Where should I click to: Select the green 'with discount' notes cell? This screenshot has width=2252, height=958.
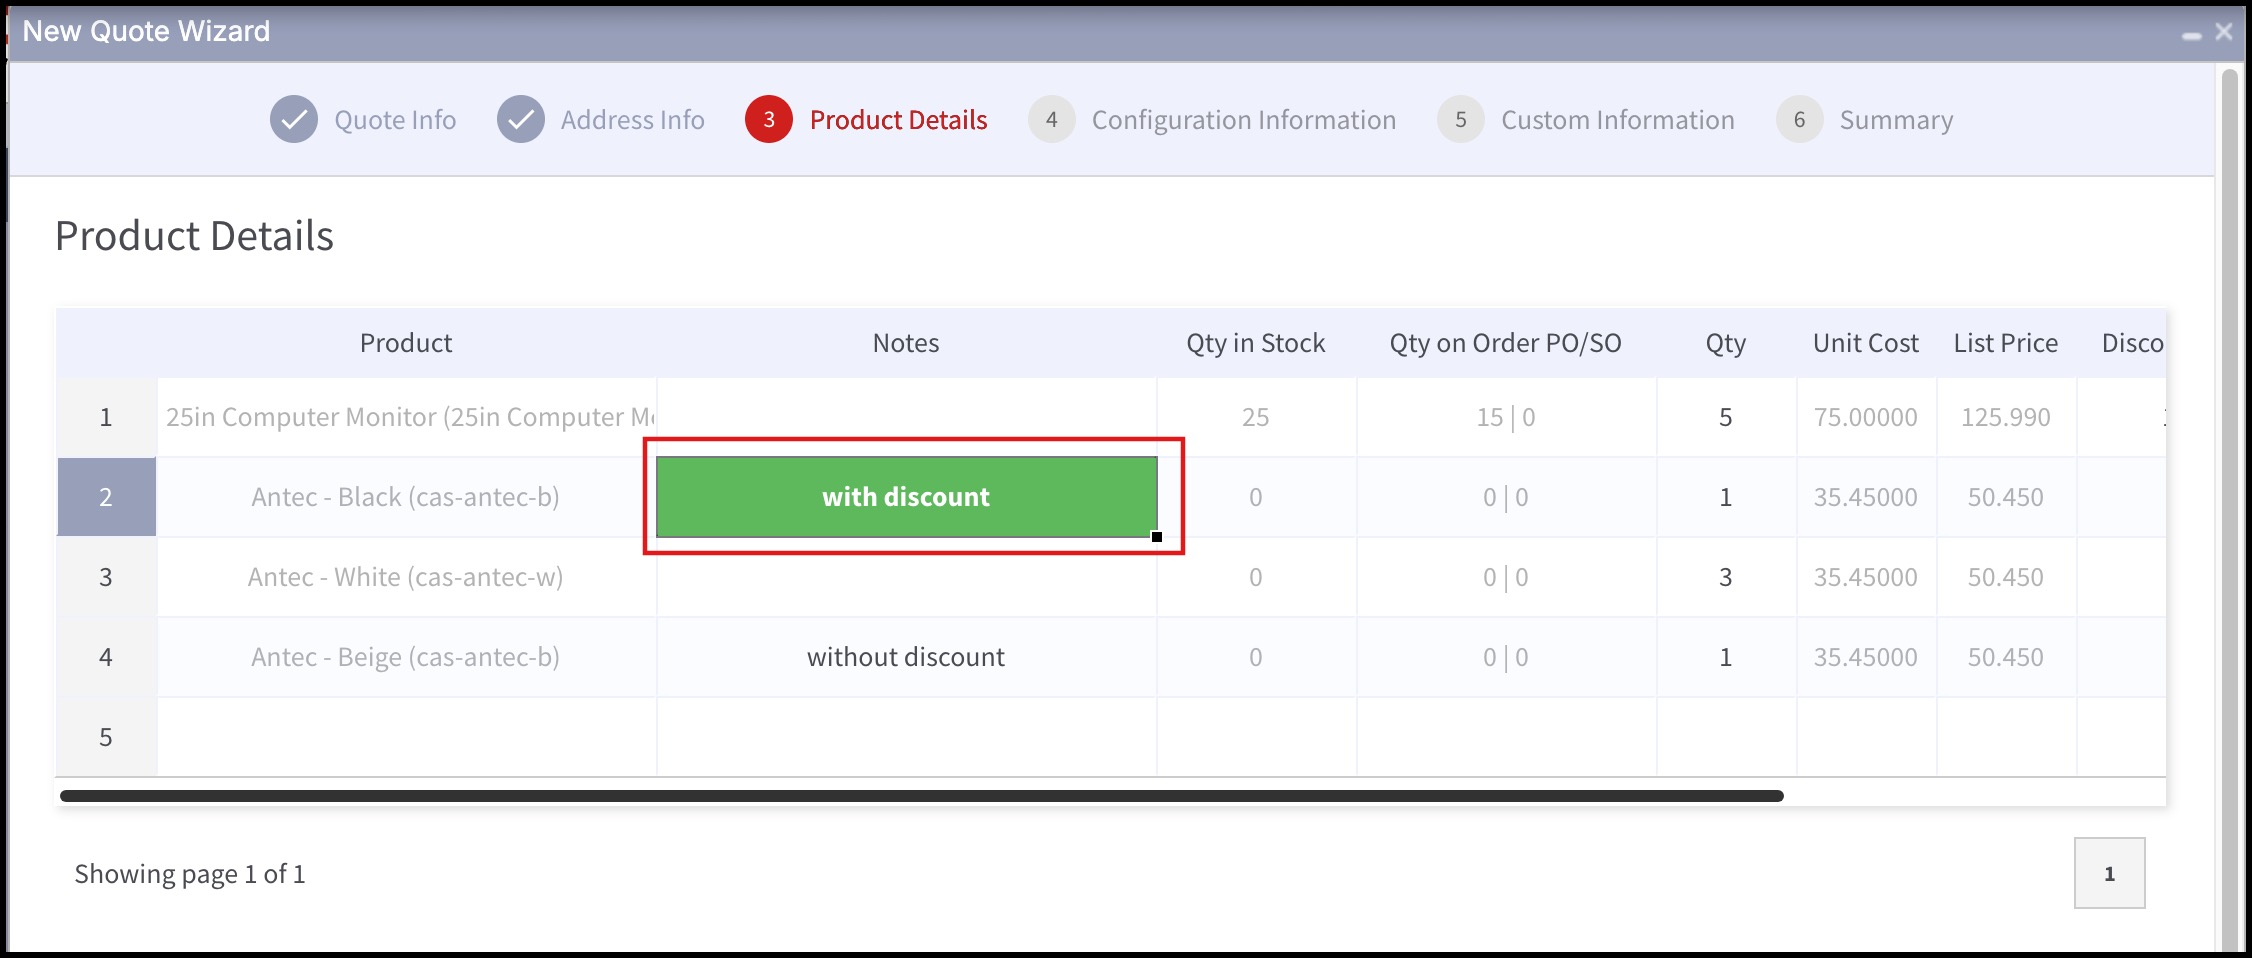tap(906, 497)
